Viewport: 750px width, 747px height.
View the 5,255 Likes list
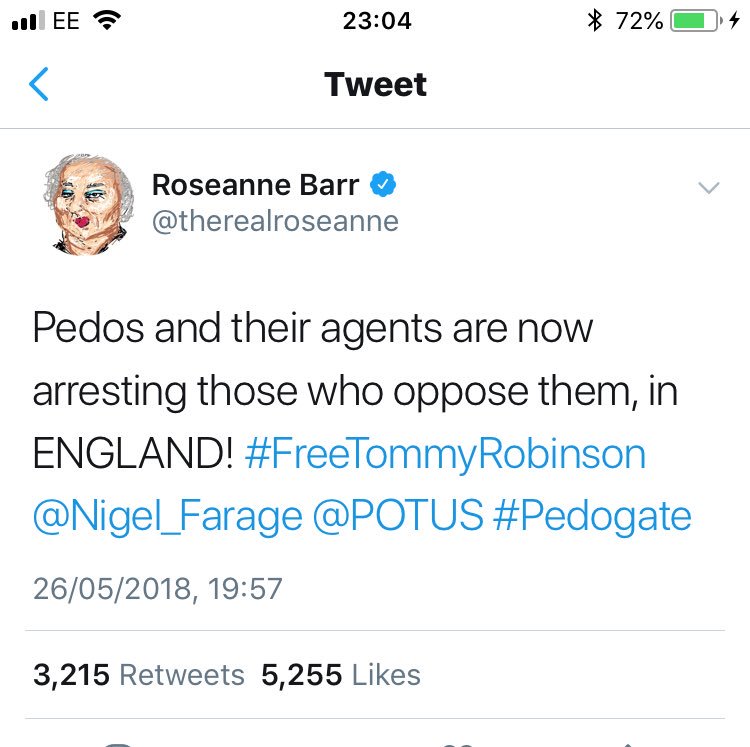pos(340,675)
